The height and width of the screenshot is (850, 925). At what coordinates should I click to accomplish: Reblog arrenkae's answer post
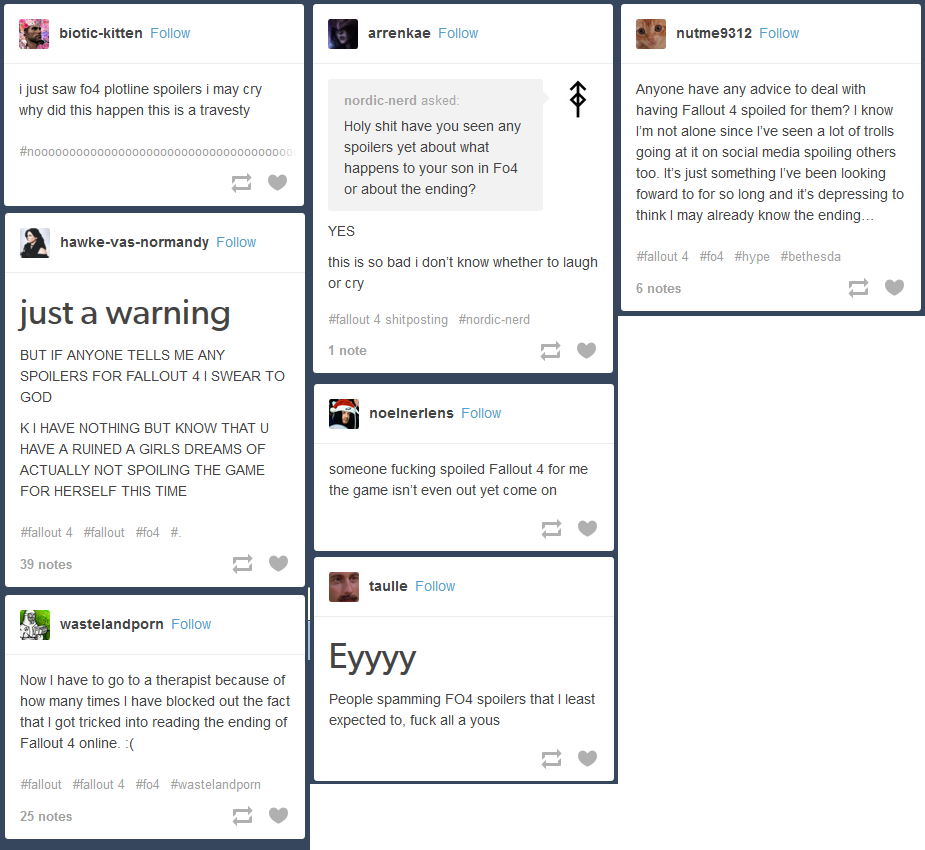[550, 351]
